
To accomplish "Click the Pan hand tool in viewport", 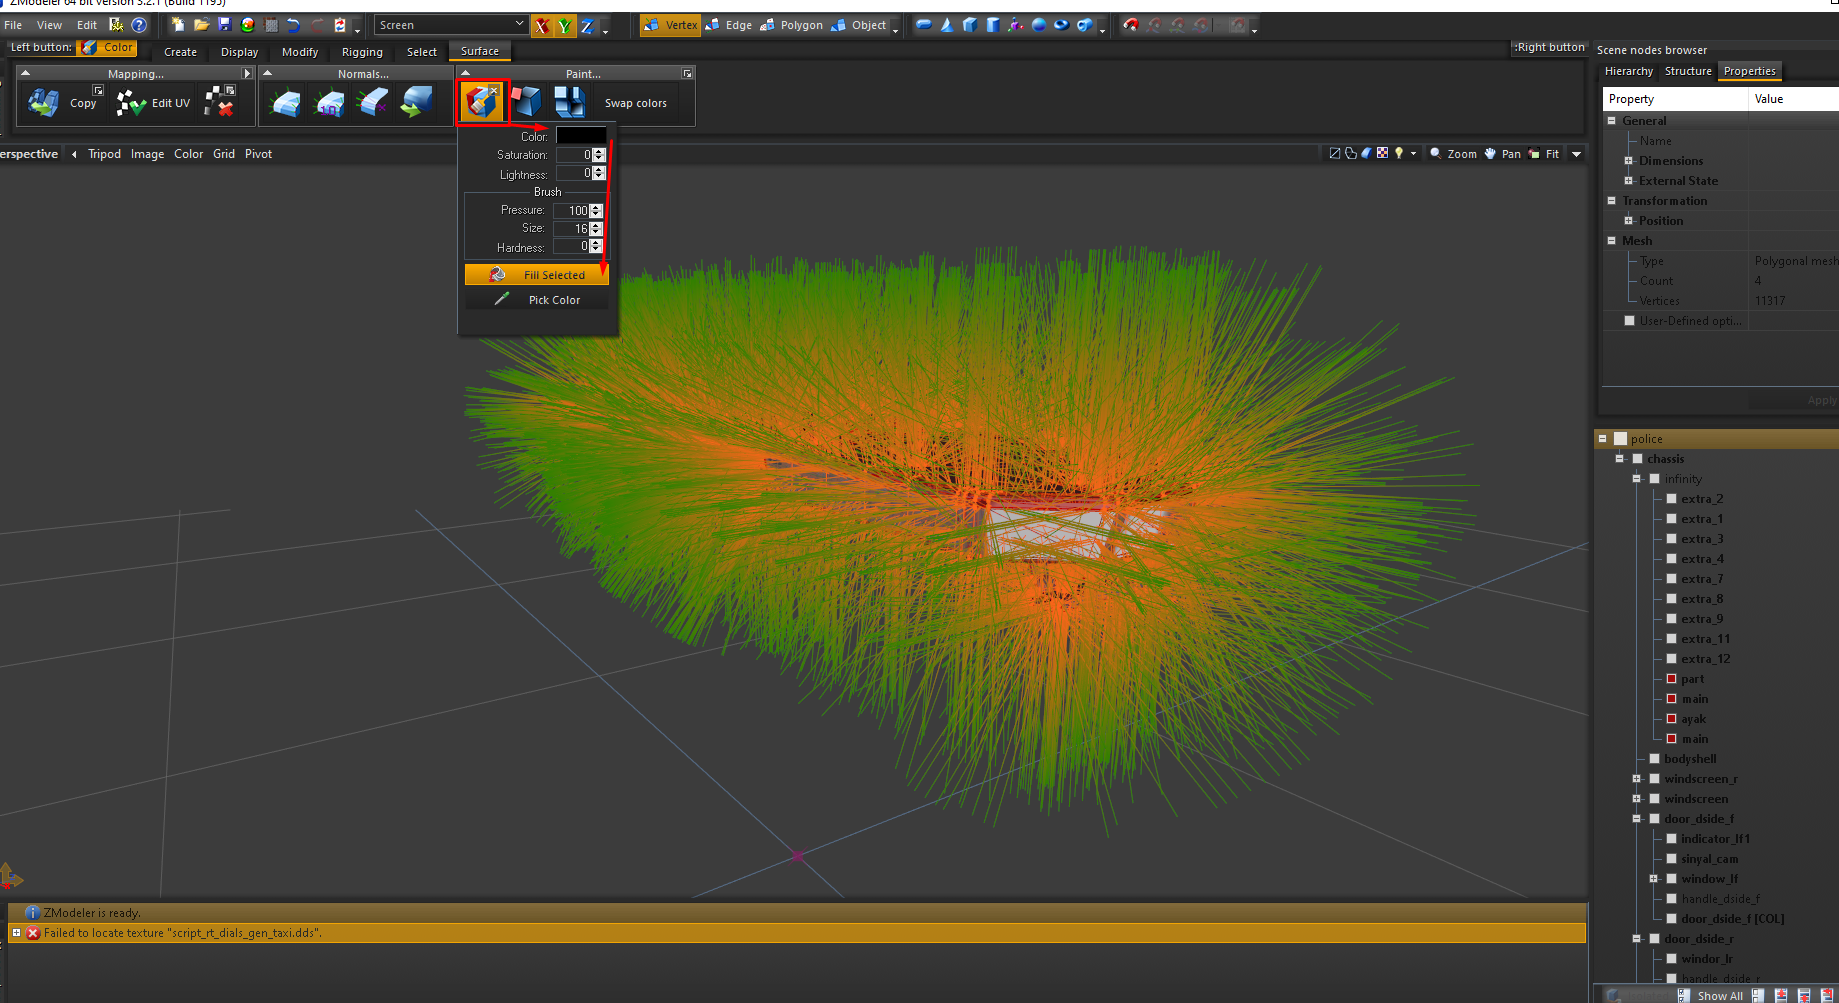I will pyautogui.click(x=1501, y=154).
